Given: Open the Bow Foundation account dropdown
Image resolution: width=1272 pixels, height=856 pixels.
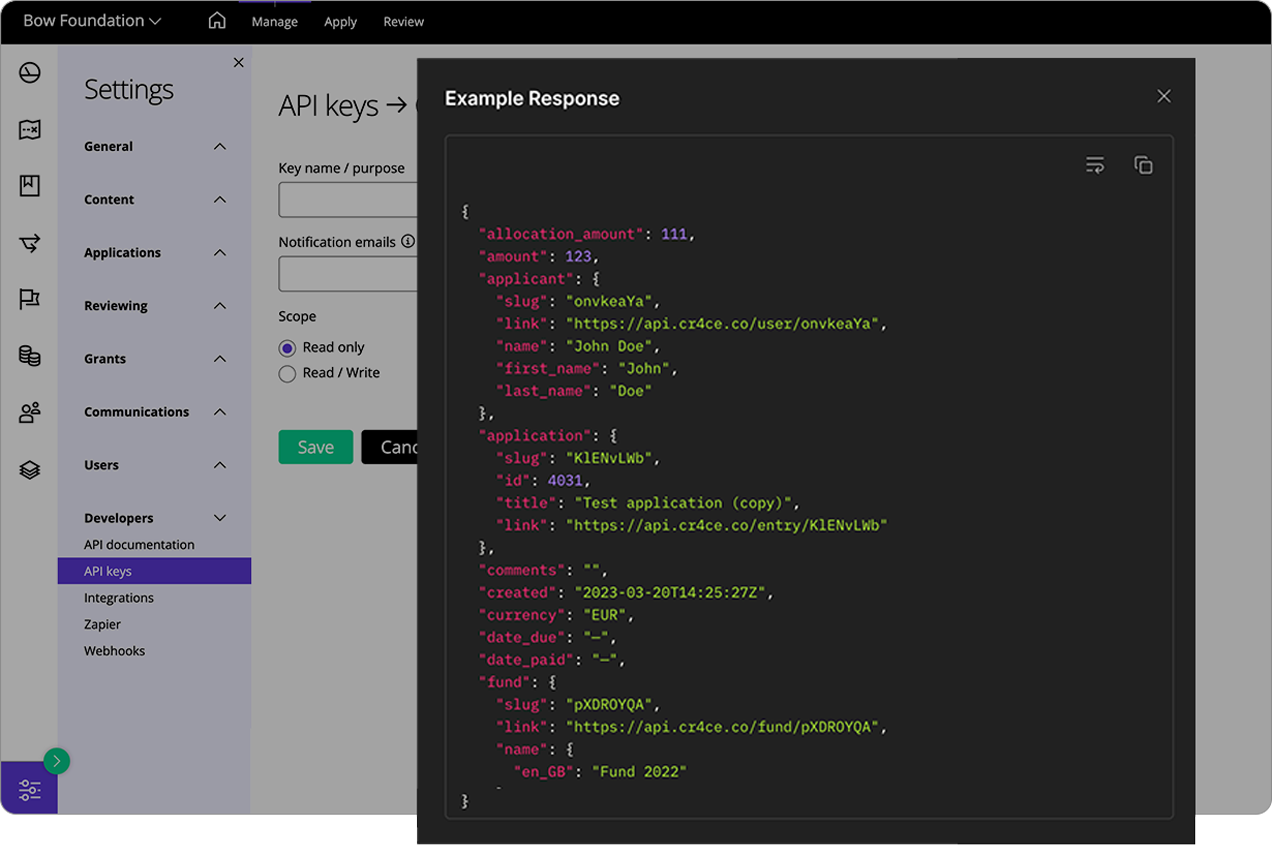Looking at the screenshot, I should pos(92,21).
